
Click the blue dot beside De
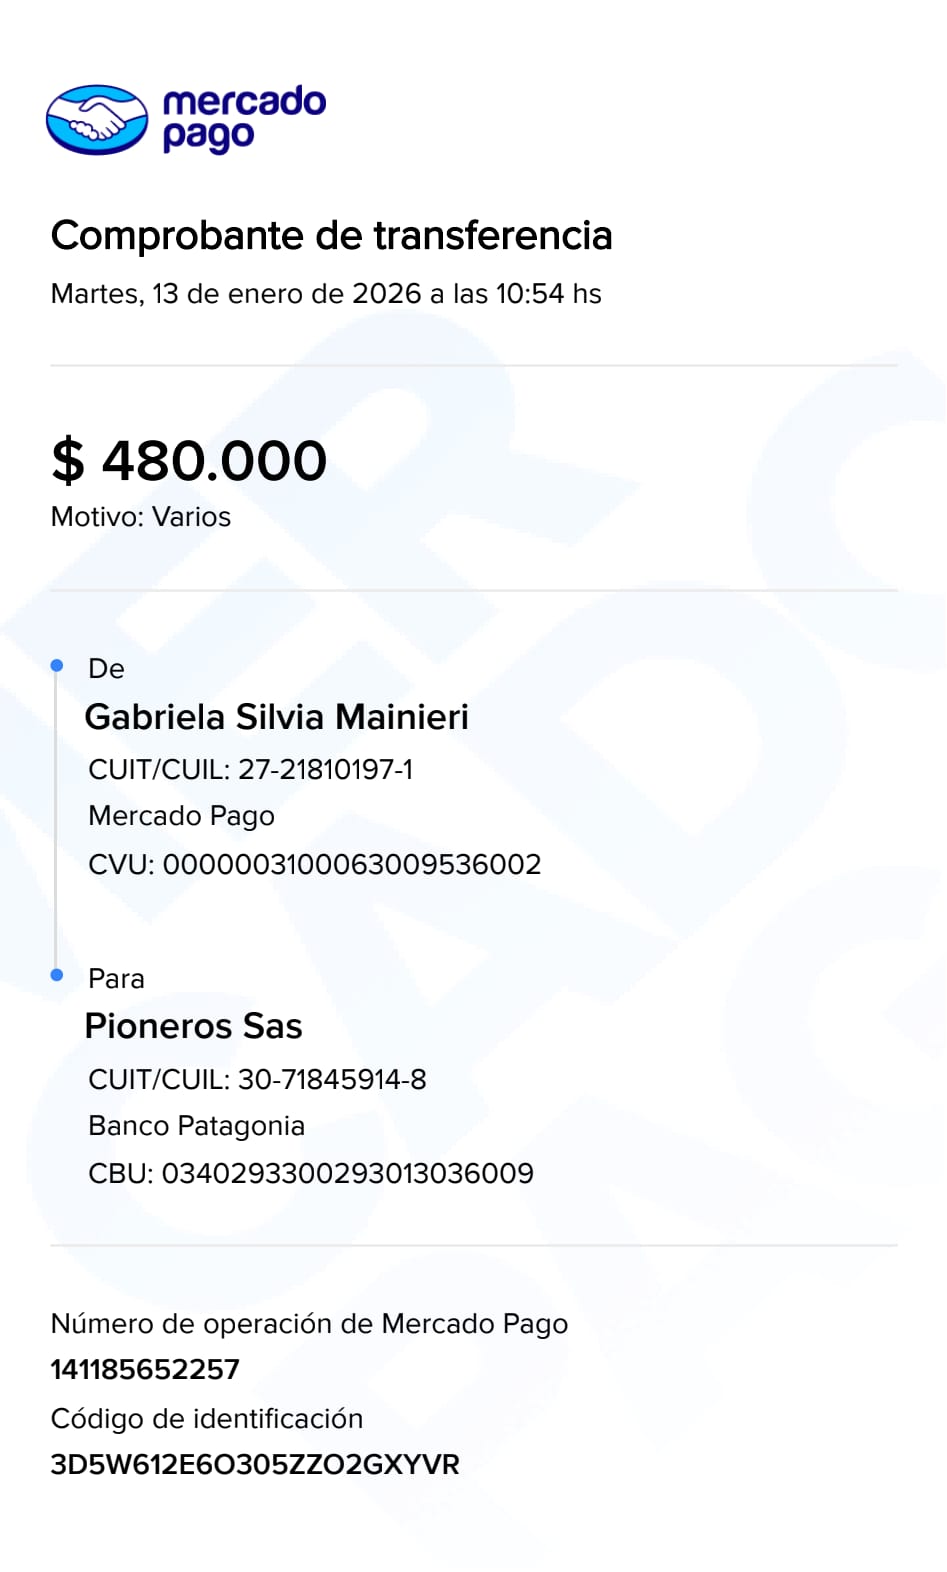[57, 665]
